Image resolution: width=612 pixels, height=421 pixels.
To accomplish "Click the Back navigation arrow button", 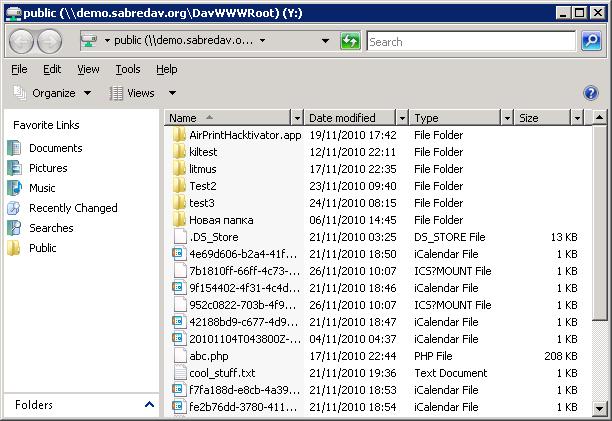I will point(21,41).
